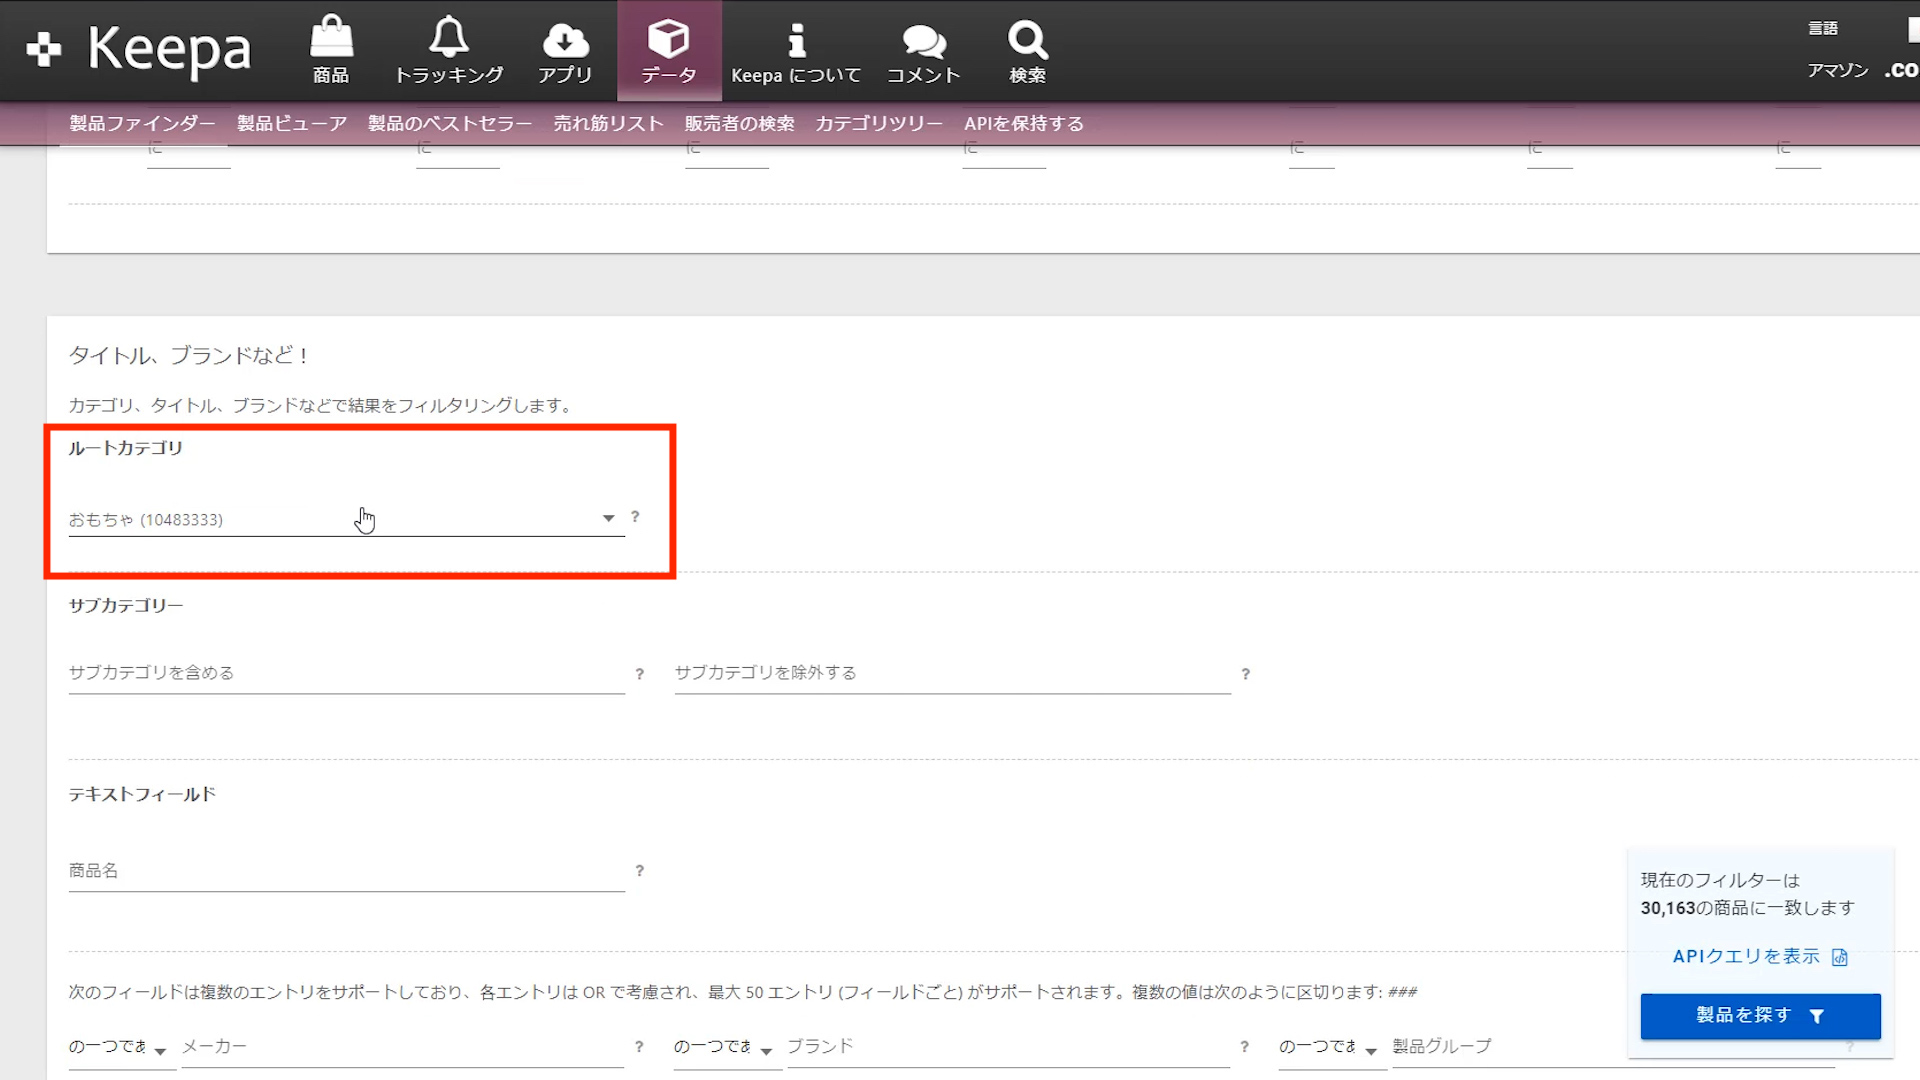
Task: Switch to 製品ビューア tab
Action: point(292,123)
